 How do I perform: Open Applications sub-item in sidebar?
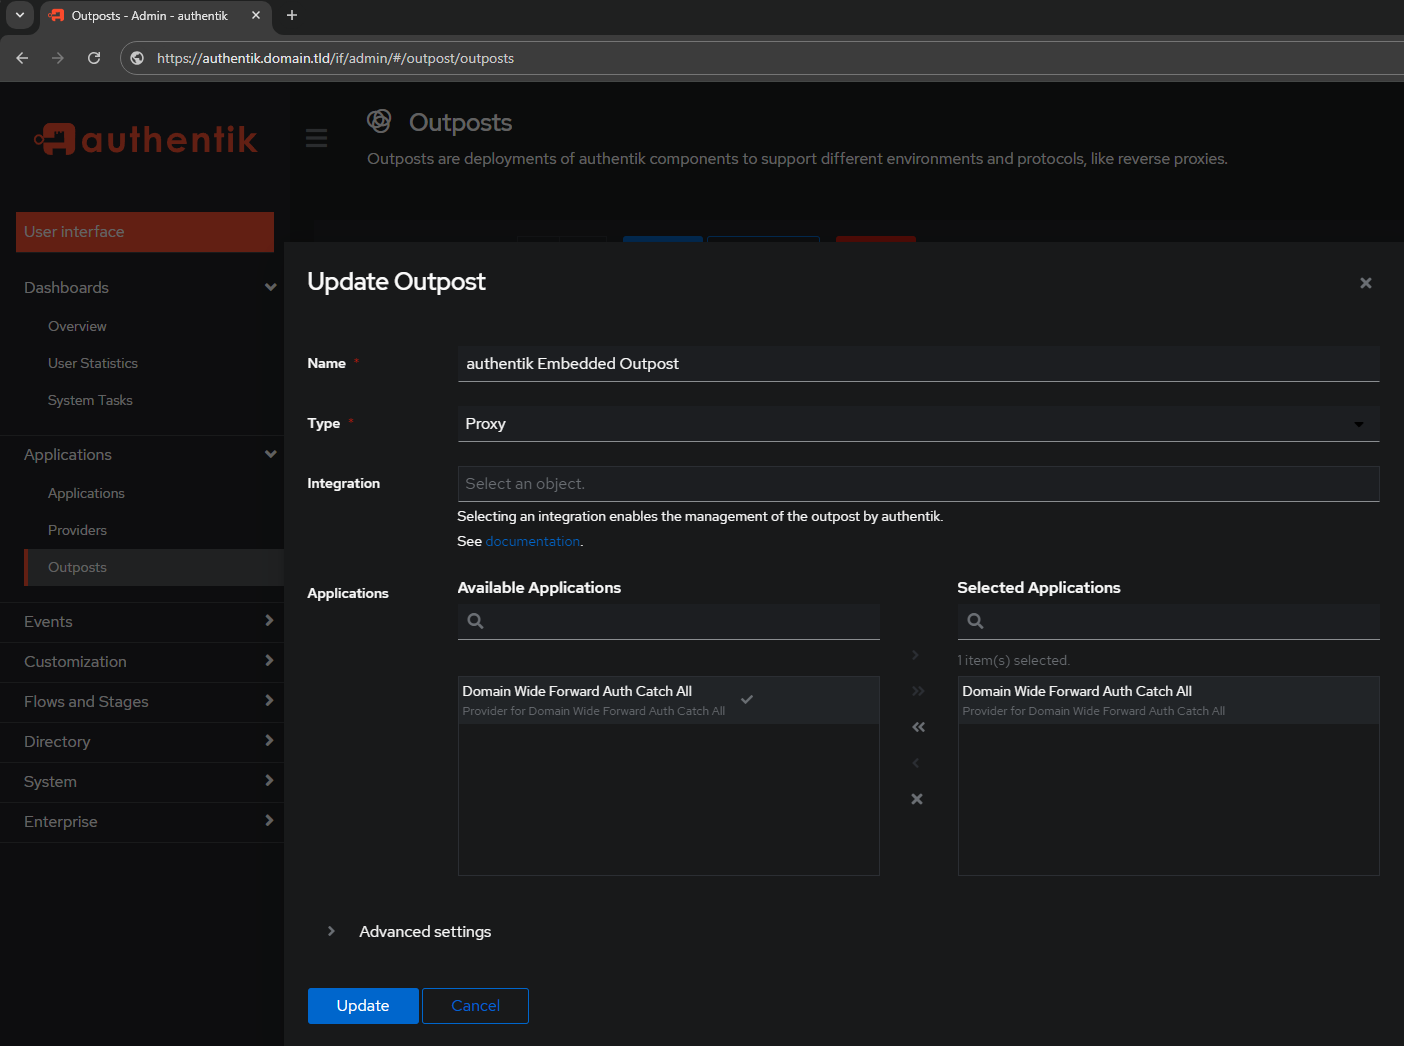point(86,493)
